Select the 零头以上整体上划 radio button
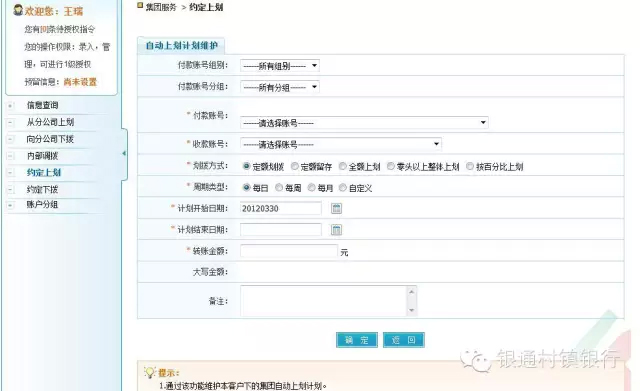 391,166
